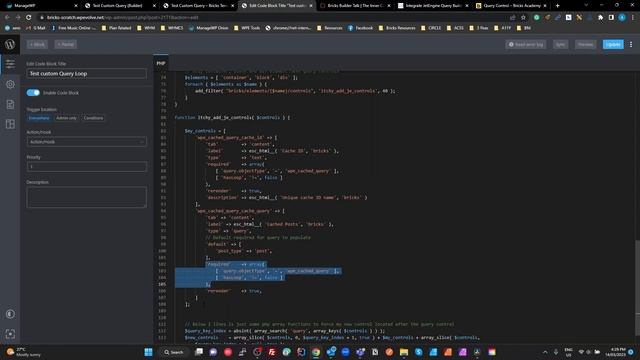Viewport: 640px width, 360px height.
Task: Select Admin only trigger location
Action: [66, 118]
